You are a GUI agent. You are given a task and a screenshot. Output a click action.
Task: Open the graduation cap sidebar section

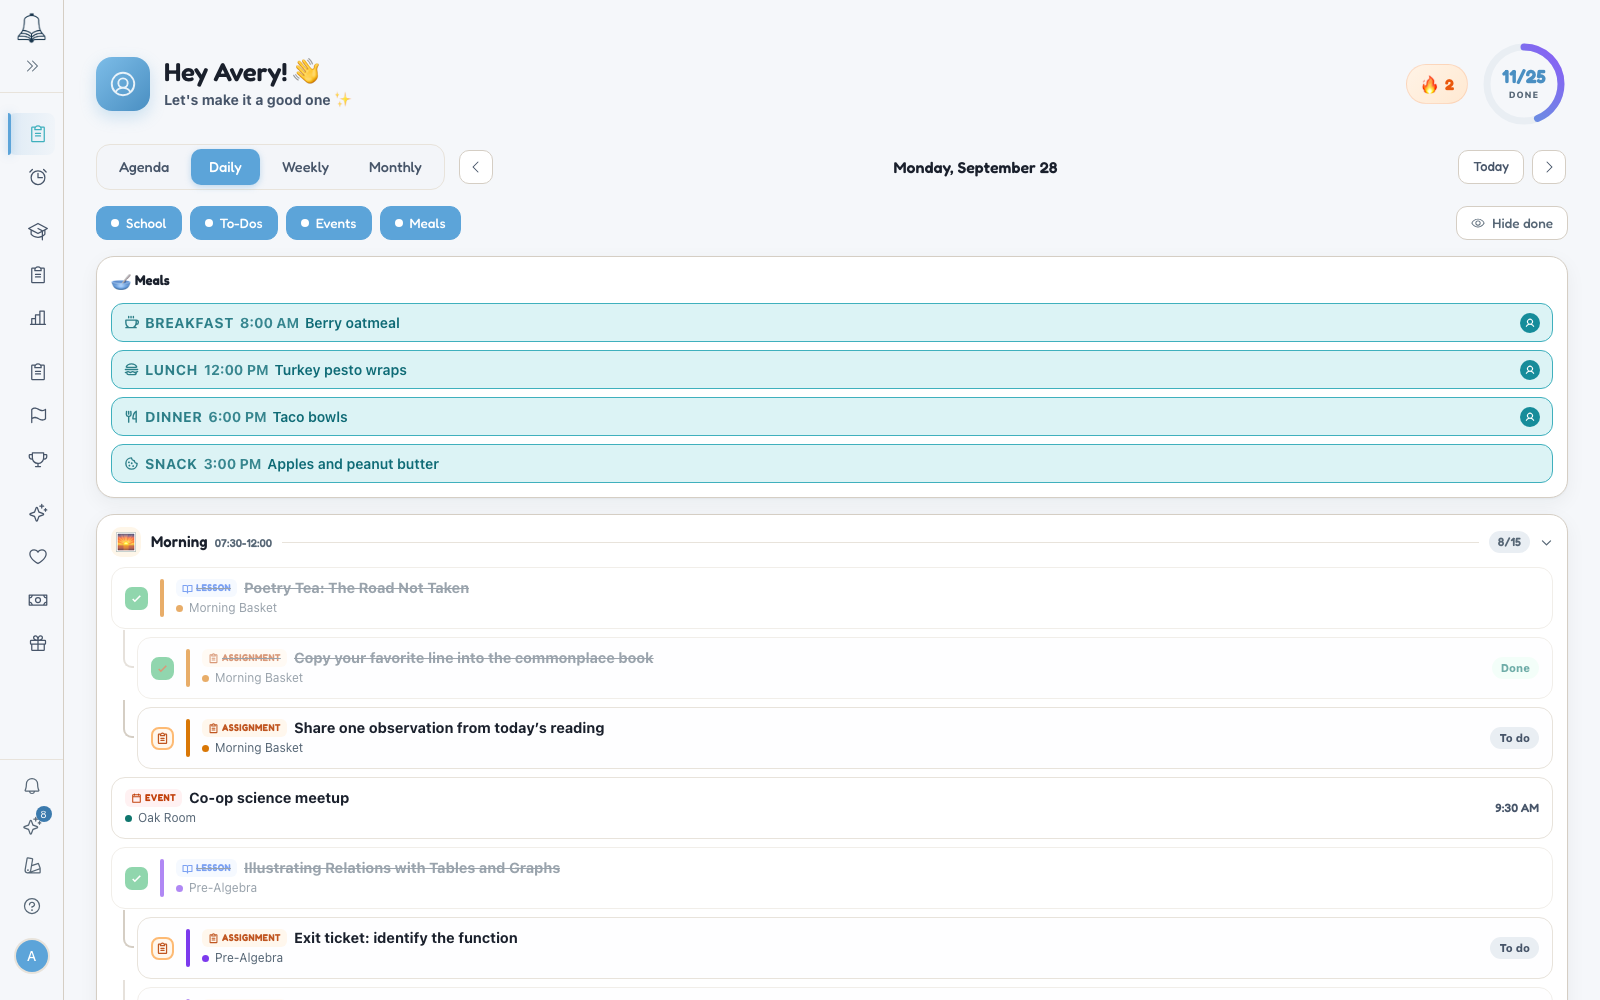click(x=38, y=231)
